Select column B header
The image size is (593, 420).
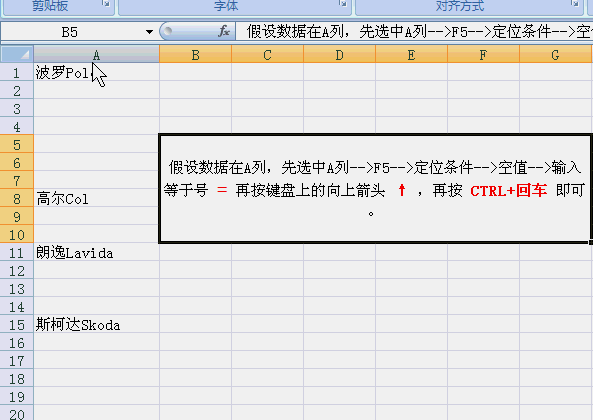(x=195, y=55)
